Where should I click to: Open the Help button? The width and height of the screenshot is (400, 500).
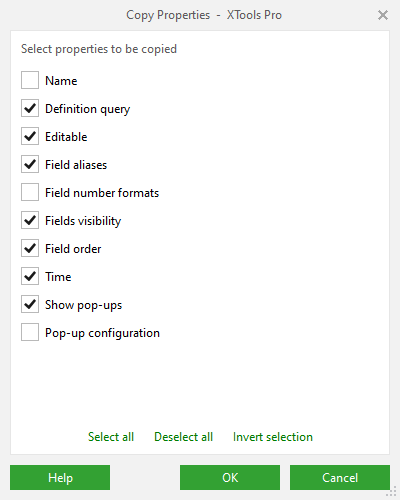click(x=60, y=478)
